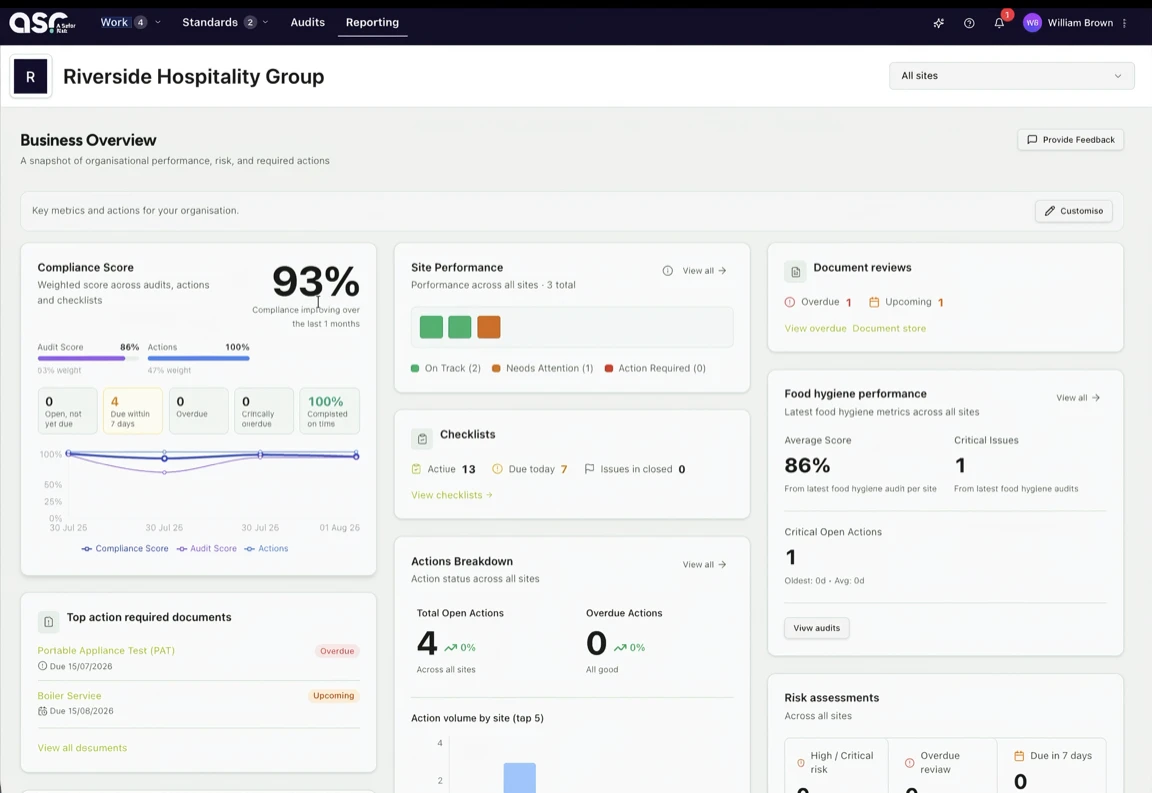Open the Document store link
1152x793 pixels.
click(x=889, y=329)
